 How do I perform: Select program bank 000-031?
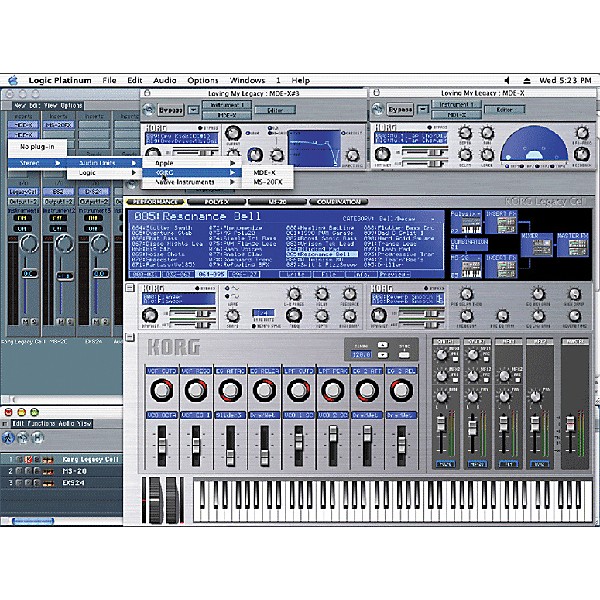145,274
